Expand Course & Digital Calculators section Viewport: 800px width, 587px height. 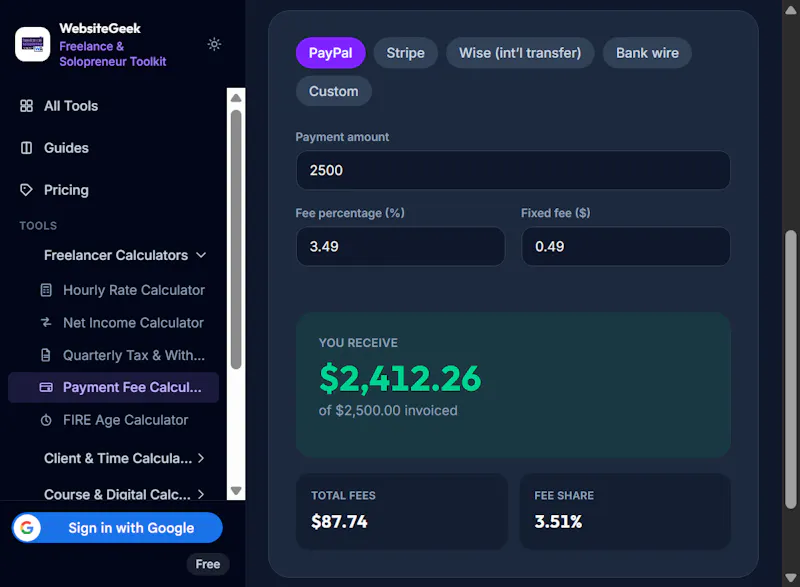pos(124,494)
